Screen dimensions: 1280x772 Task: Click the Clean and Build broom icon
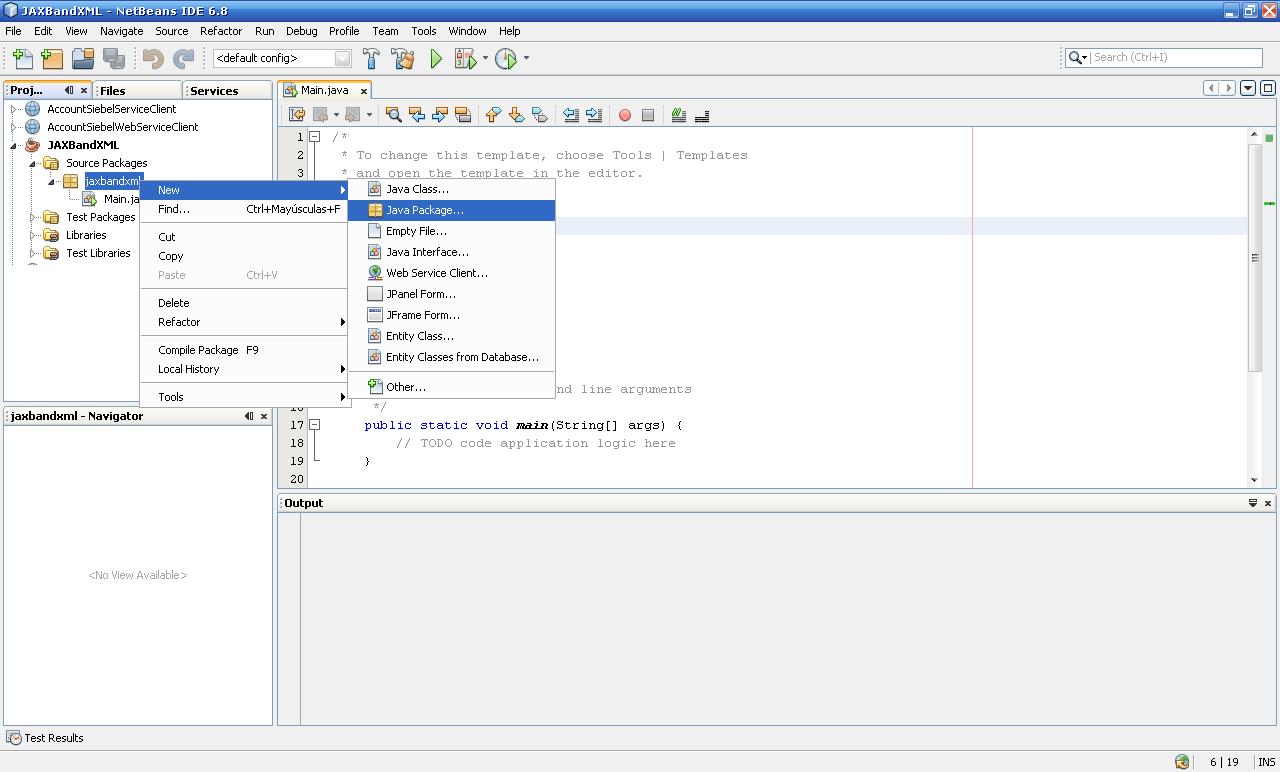[x=403, y=59]
